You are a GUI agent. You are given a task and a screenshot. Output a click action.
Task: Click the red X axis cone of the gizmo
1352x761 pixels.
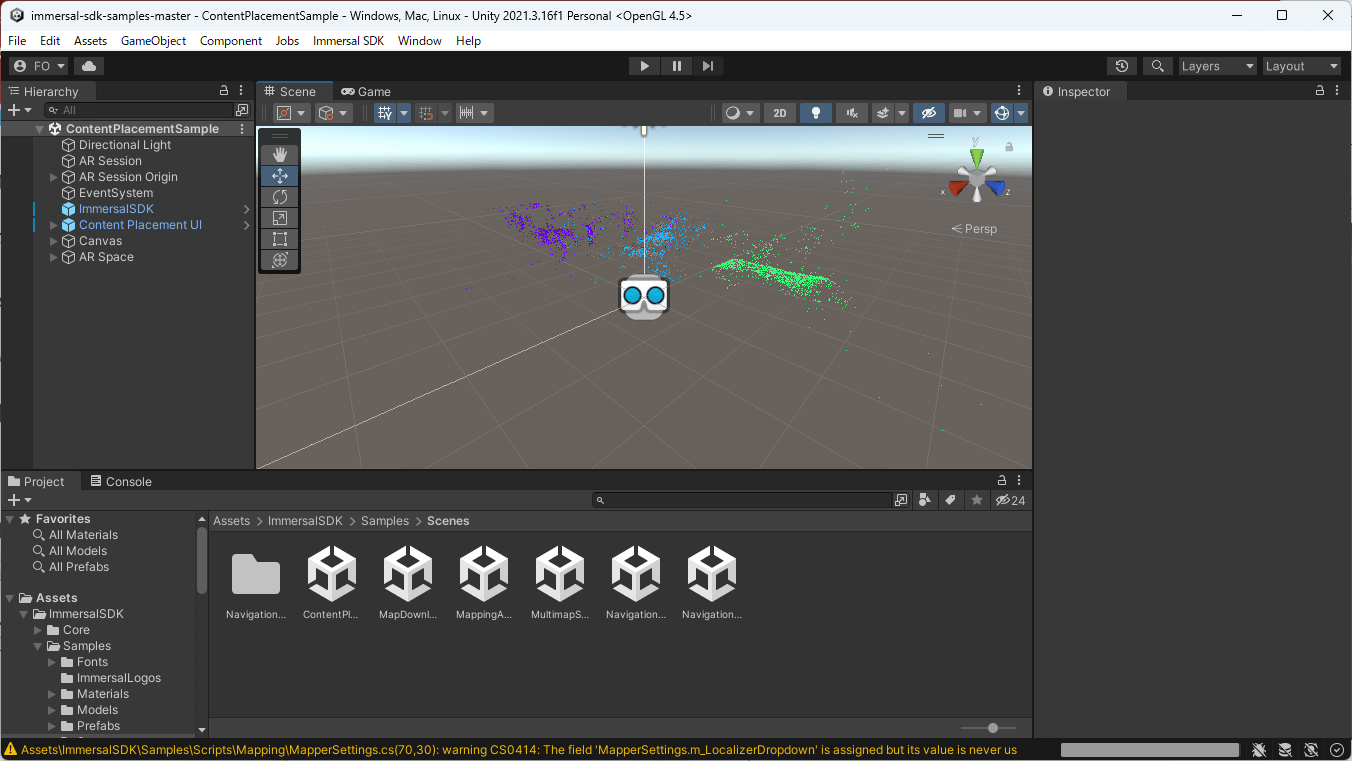click(958, 188)
